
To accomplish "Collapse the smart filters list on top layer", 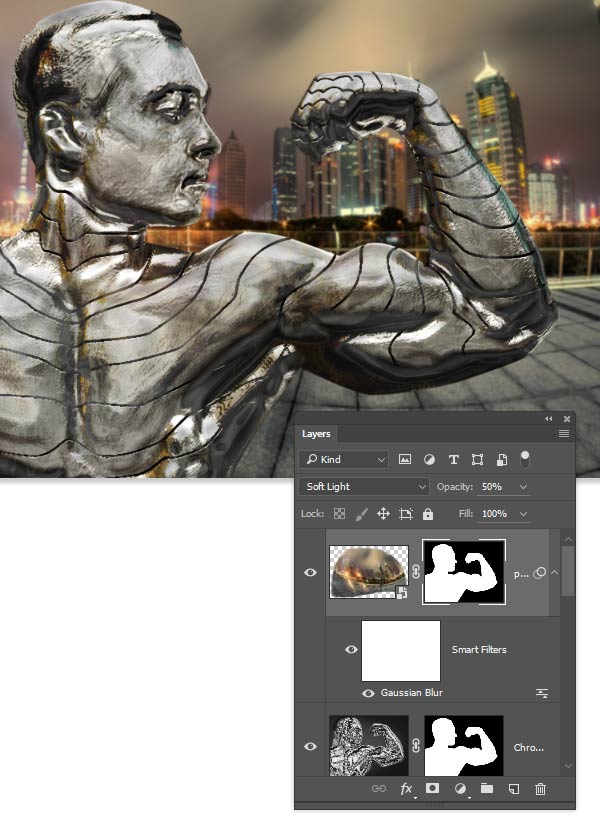I will (555, 572).
